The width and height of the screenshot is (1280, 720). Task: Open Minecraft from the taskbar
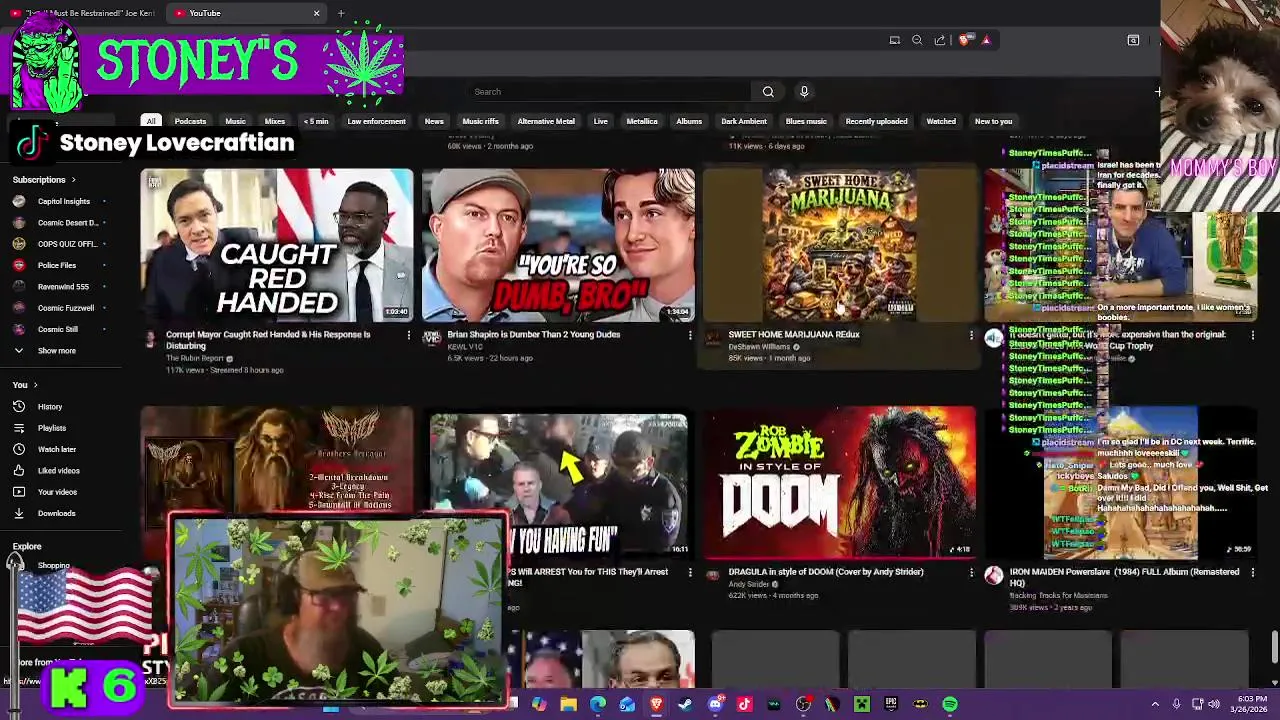[861, 705]
